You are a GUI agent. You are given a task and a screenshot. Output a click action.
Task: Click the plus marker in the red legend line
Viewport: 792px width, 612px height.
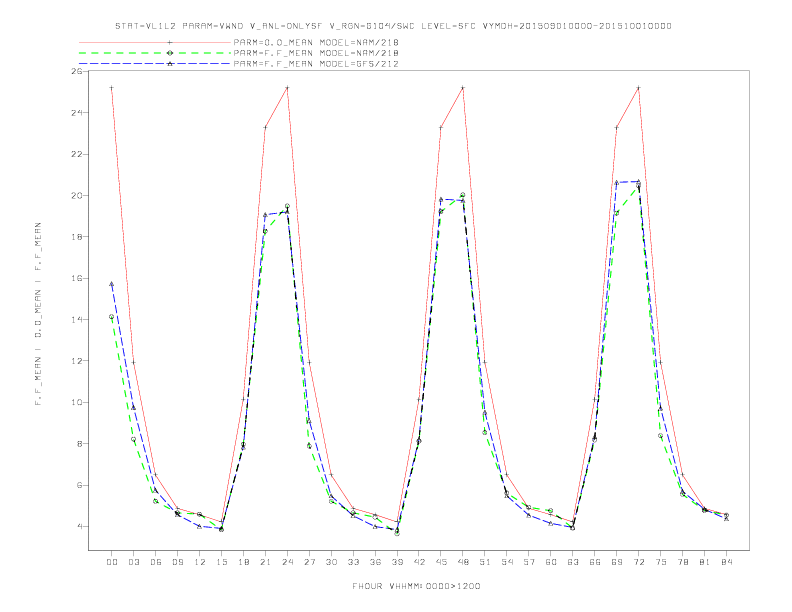tap(170, 42)
